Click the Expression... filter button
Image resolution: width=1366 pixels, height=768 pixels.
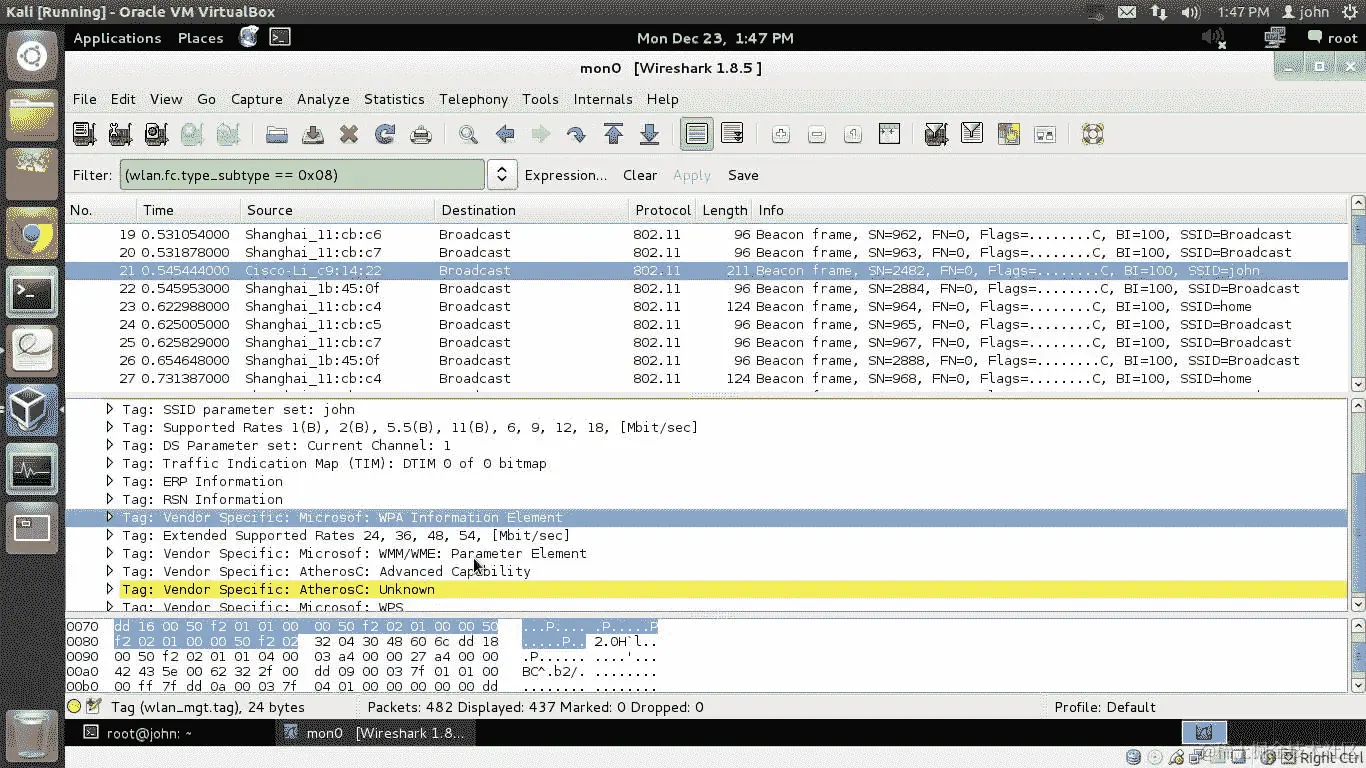point(565,175)
